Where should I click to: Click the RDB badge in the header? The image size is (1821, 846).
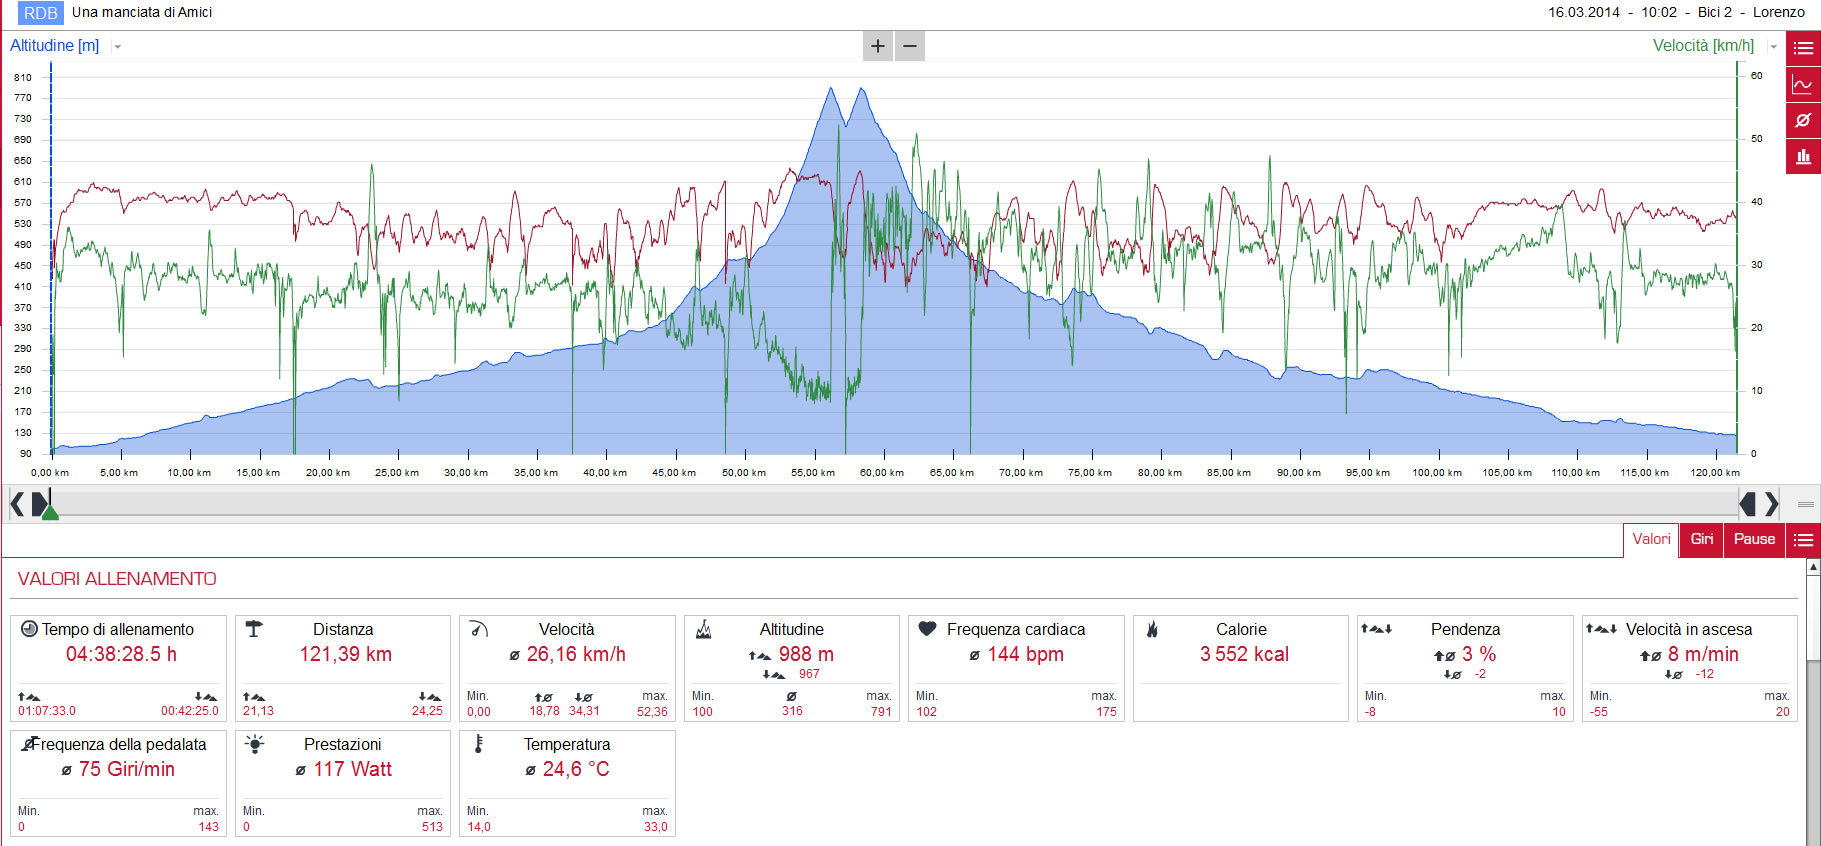(x=41, y=13)
